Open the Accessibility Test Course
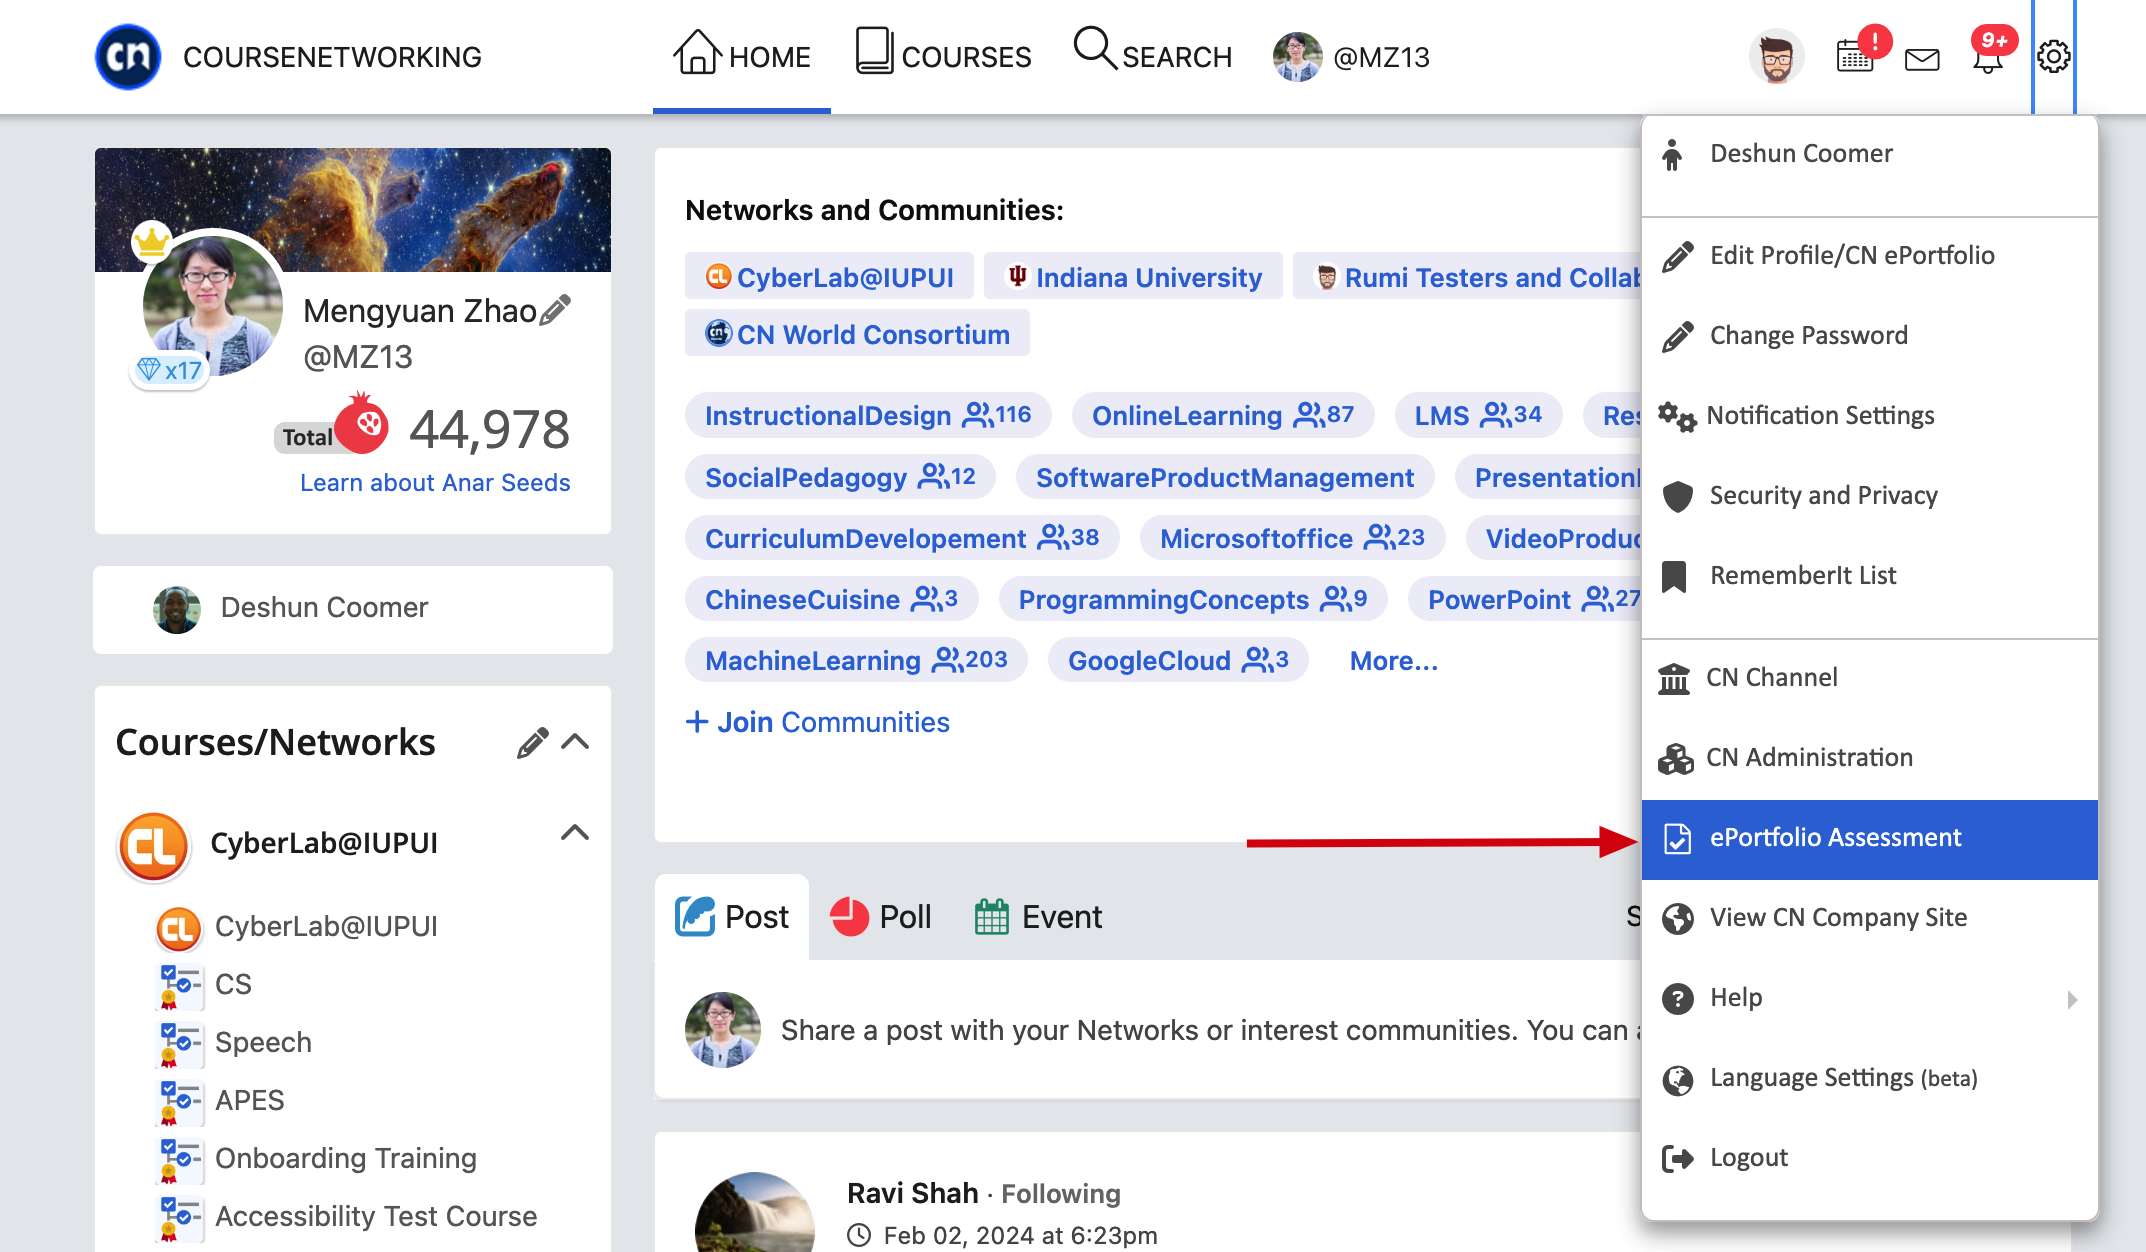 (x=376, y=1216)
